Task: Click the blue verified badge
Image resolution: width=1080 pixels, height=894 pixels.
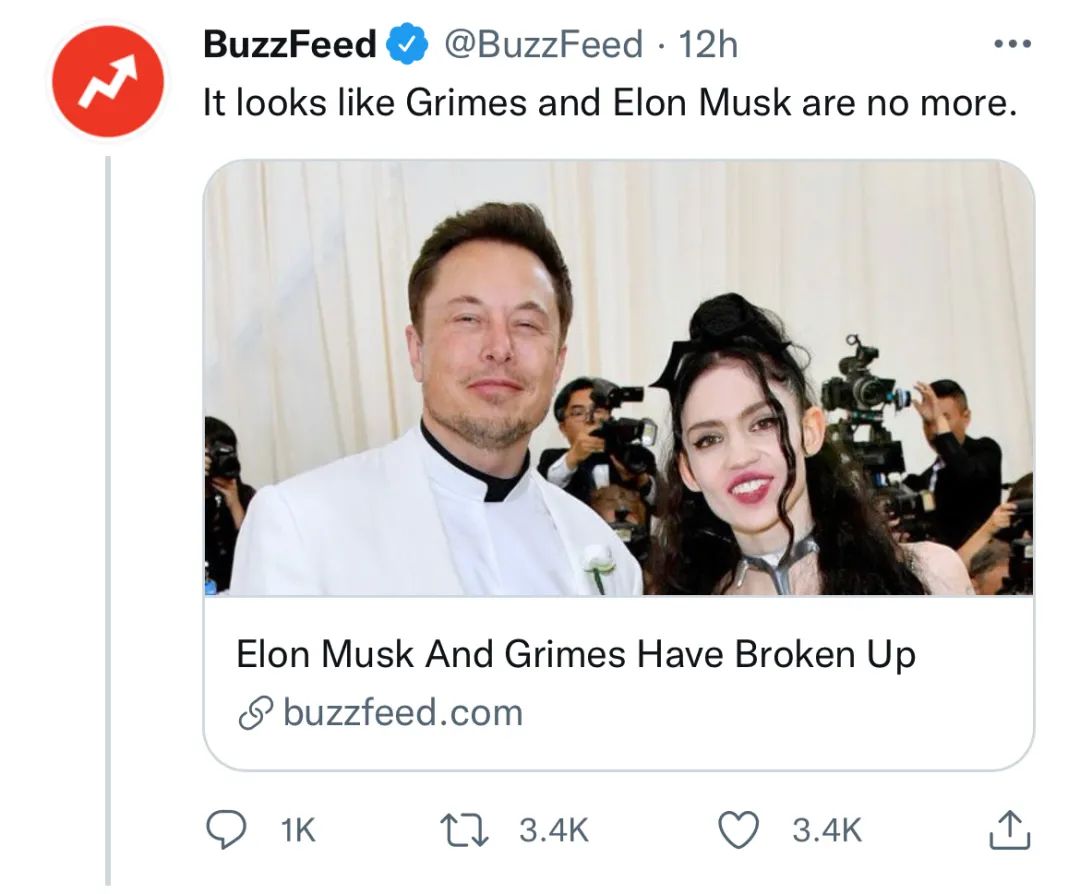Action: coord(406,44)
